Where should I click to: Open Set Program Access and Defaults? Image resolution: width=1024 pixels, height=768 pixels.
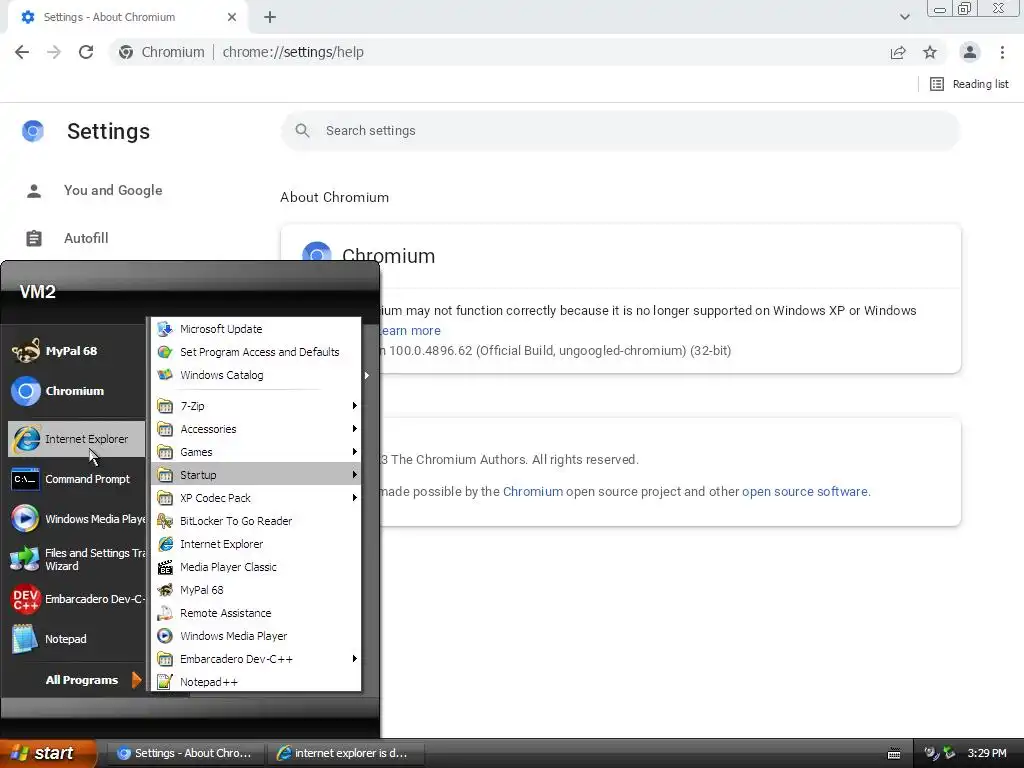click(x=256, y=352)
